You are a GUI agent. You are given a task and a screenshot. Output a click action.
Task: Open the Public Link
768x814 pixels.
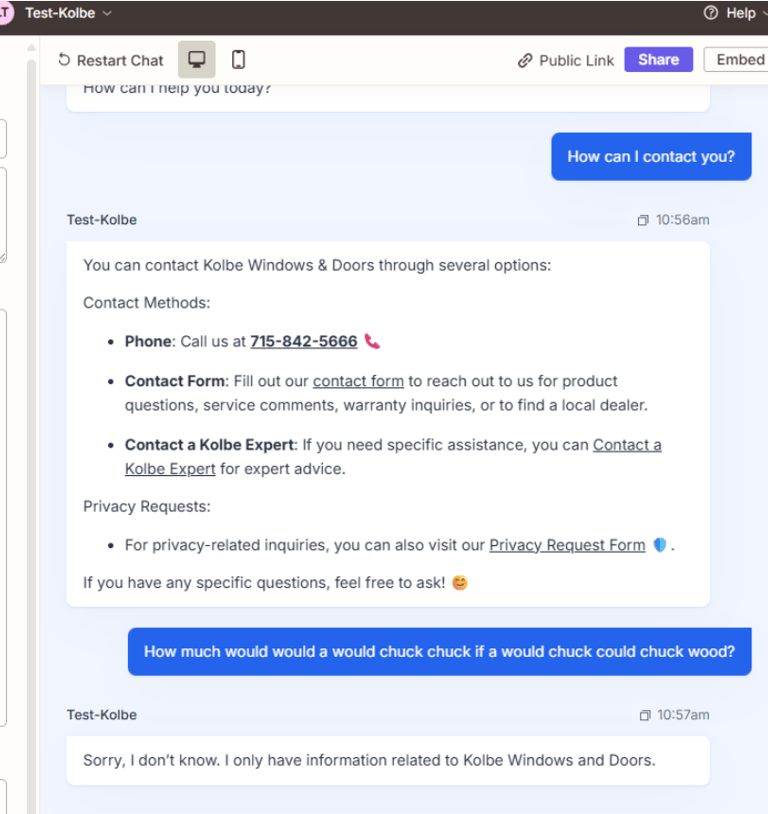click(x=576, y=61)
